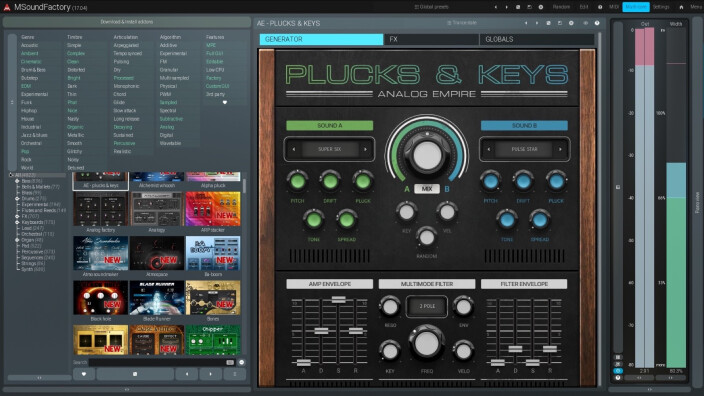Expand the Organ category in tree
This screenshot has width=704, height=396.
[17, 240]
